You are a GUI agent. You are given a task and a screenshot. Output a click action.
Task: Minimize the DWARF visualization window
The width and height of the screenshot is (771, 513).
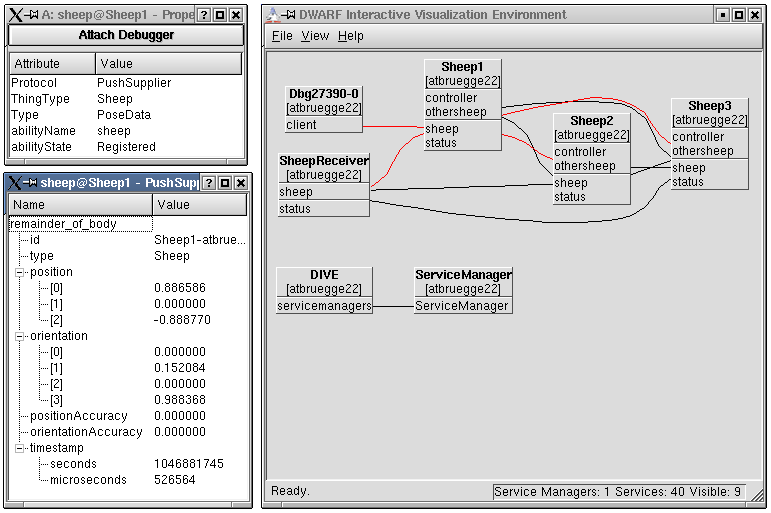point(722,15)
